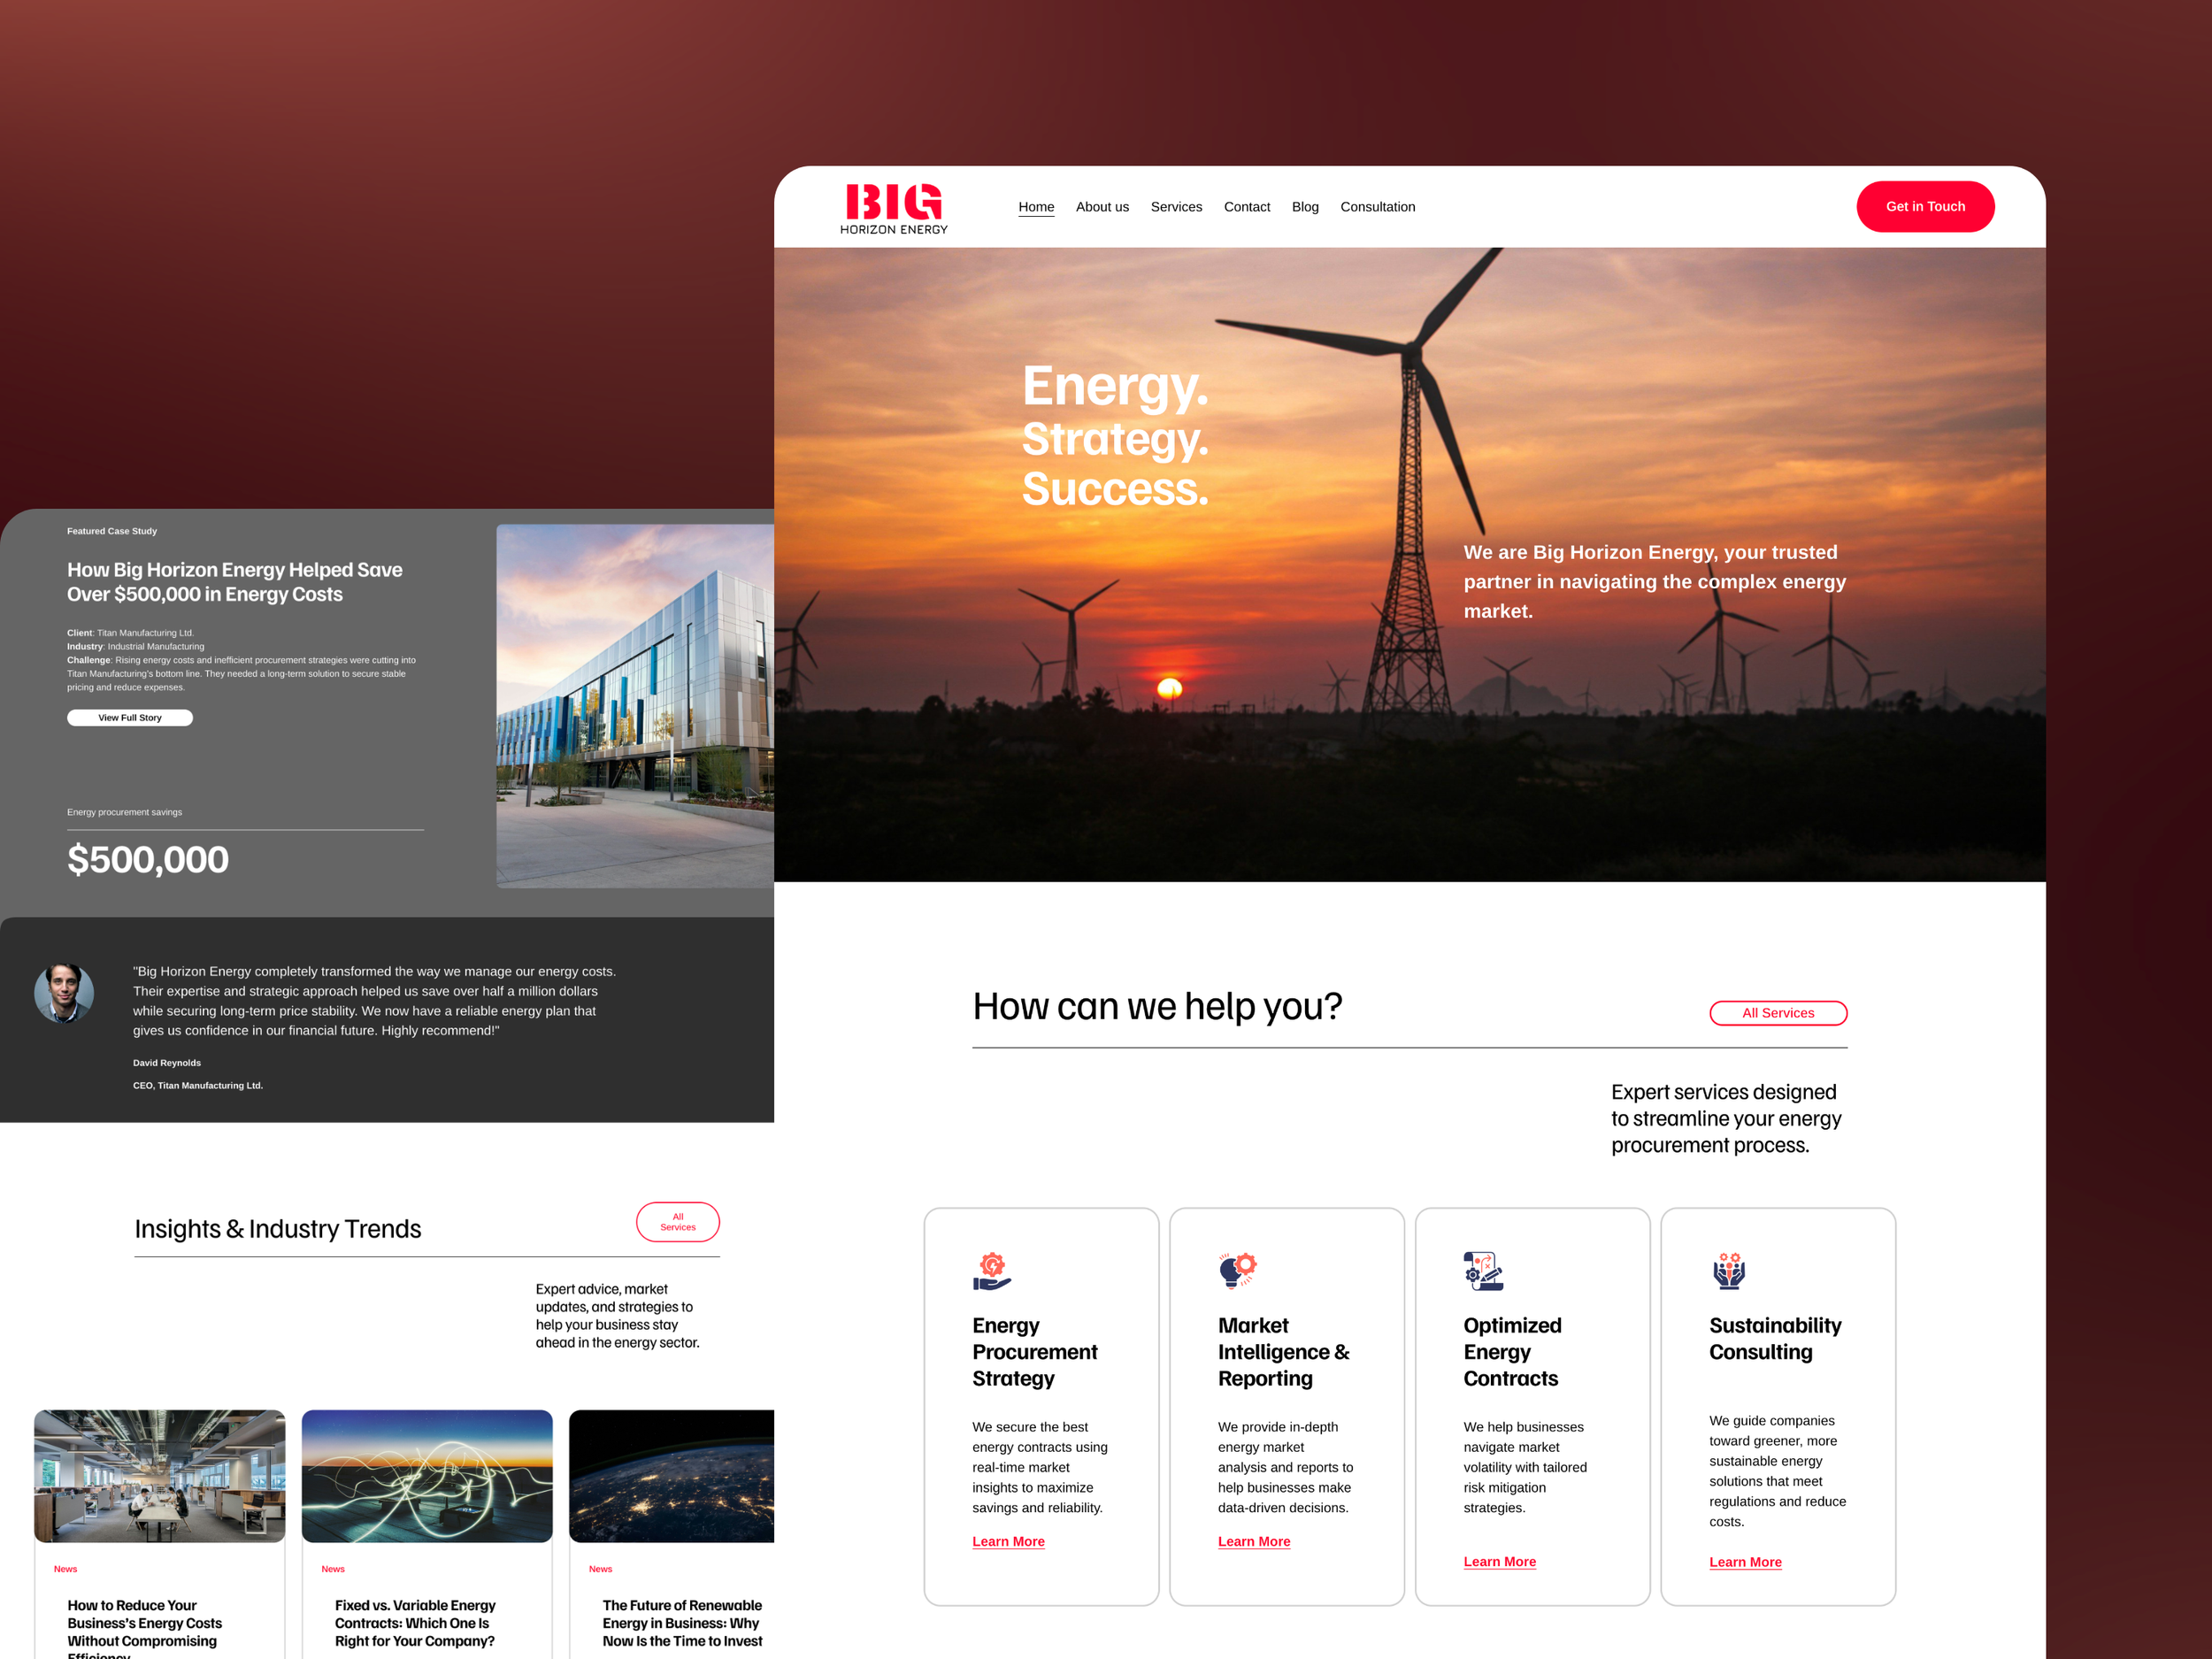
Task: Open article How to Reduce Your Business's Energy Costs
Action: click(145, 1630)
